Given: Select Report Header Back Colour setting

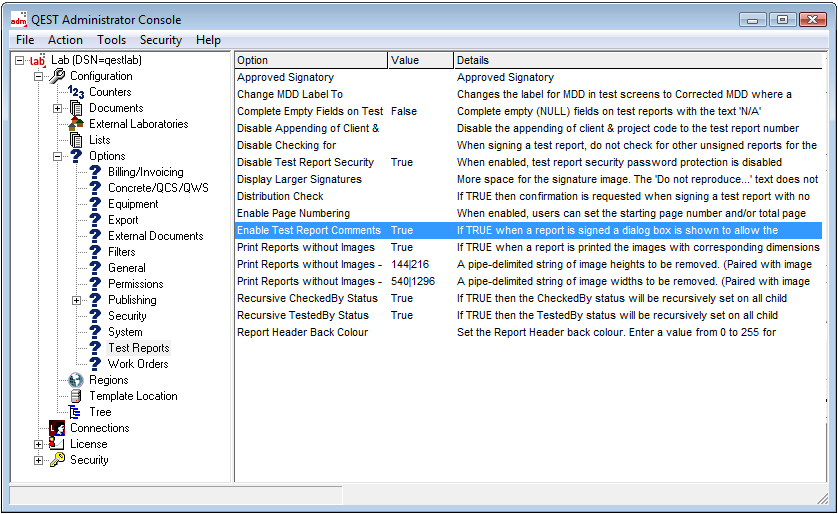Looking at the screenshot, I should coord(302,332).
